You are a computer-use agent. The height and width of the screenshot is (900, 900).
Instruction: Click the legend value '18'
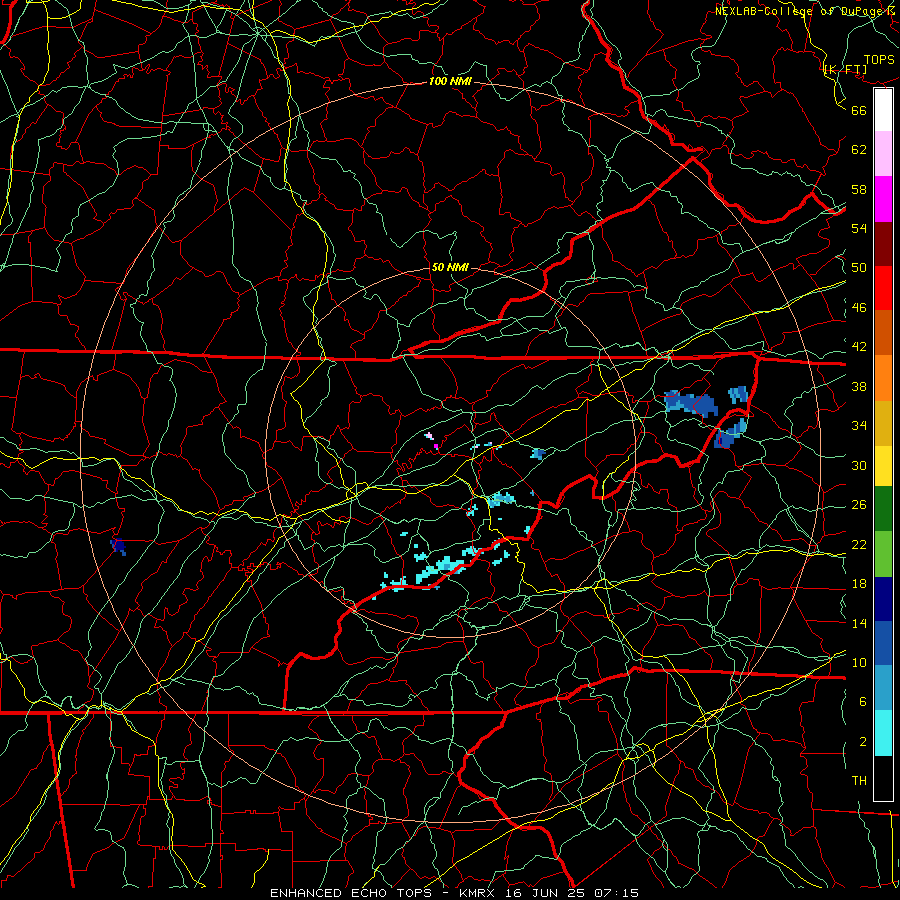click(x=859, y=584)
